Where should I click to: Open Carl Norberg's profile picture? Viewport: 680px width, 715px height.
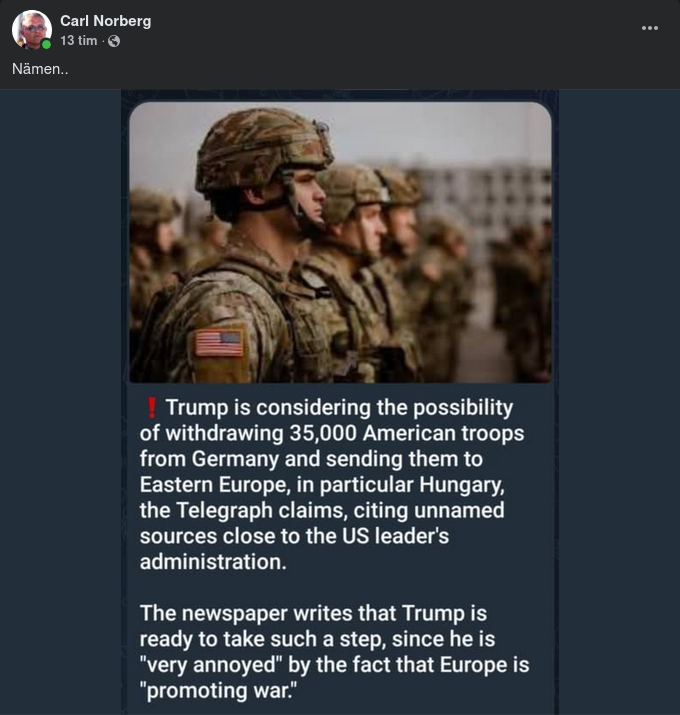coord(31,30)
